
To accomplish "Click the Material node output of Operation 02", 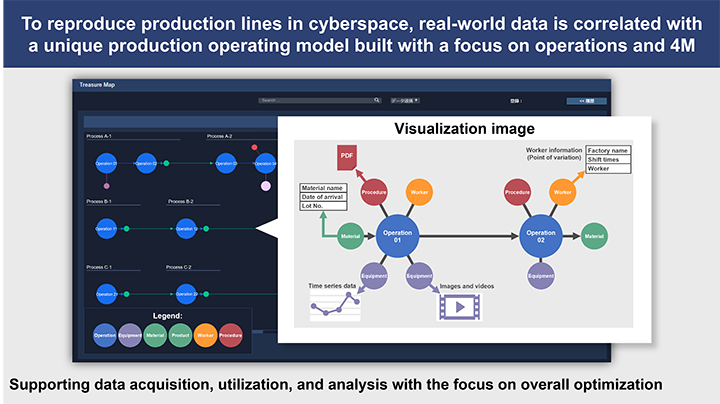I will pyautogui.click(x=594, y=236).
